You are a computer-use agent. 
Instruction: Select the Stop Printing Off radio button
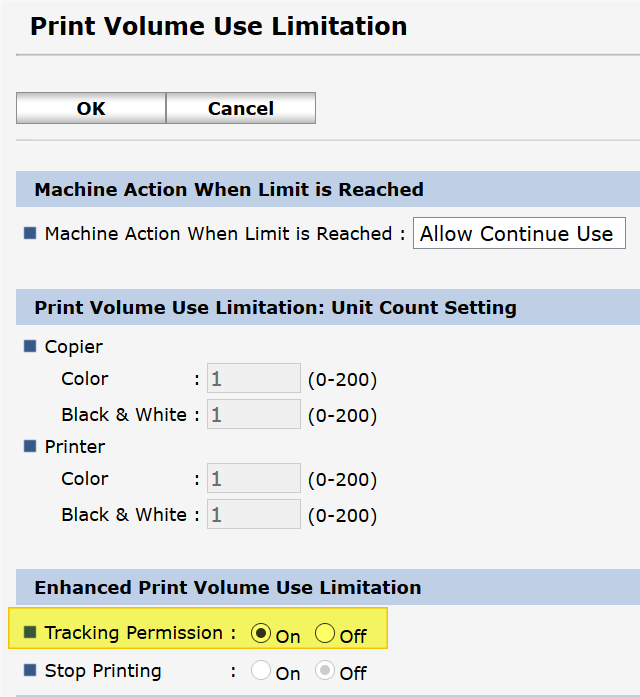click(325, 672)
